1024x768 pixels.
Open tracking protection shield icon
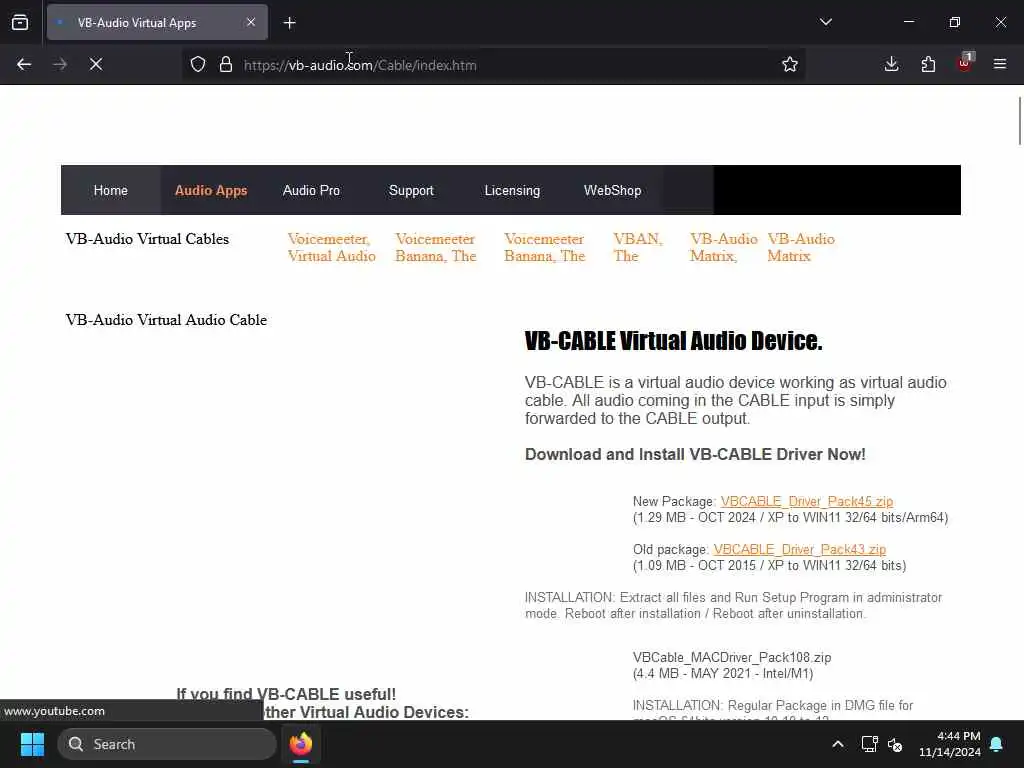pos(198,64)
